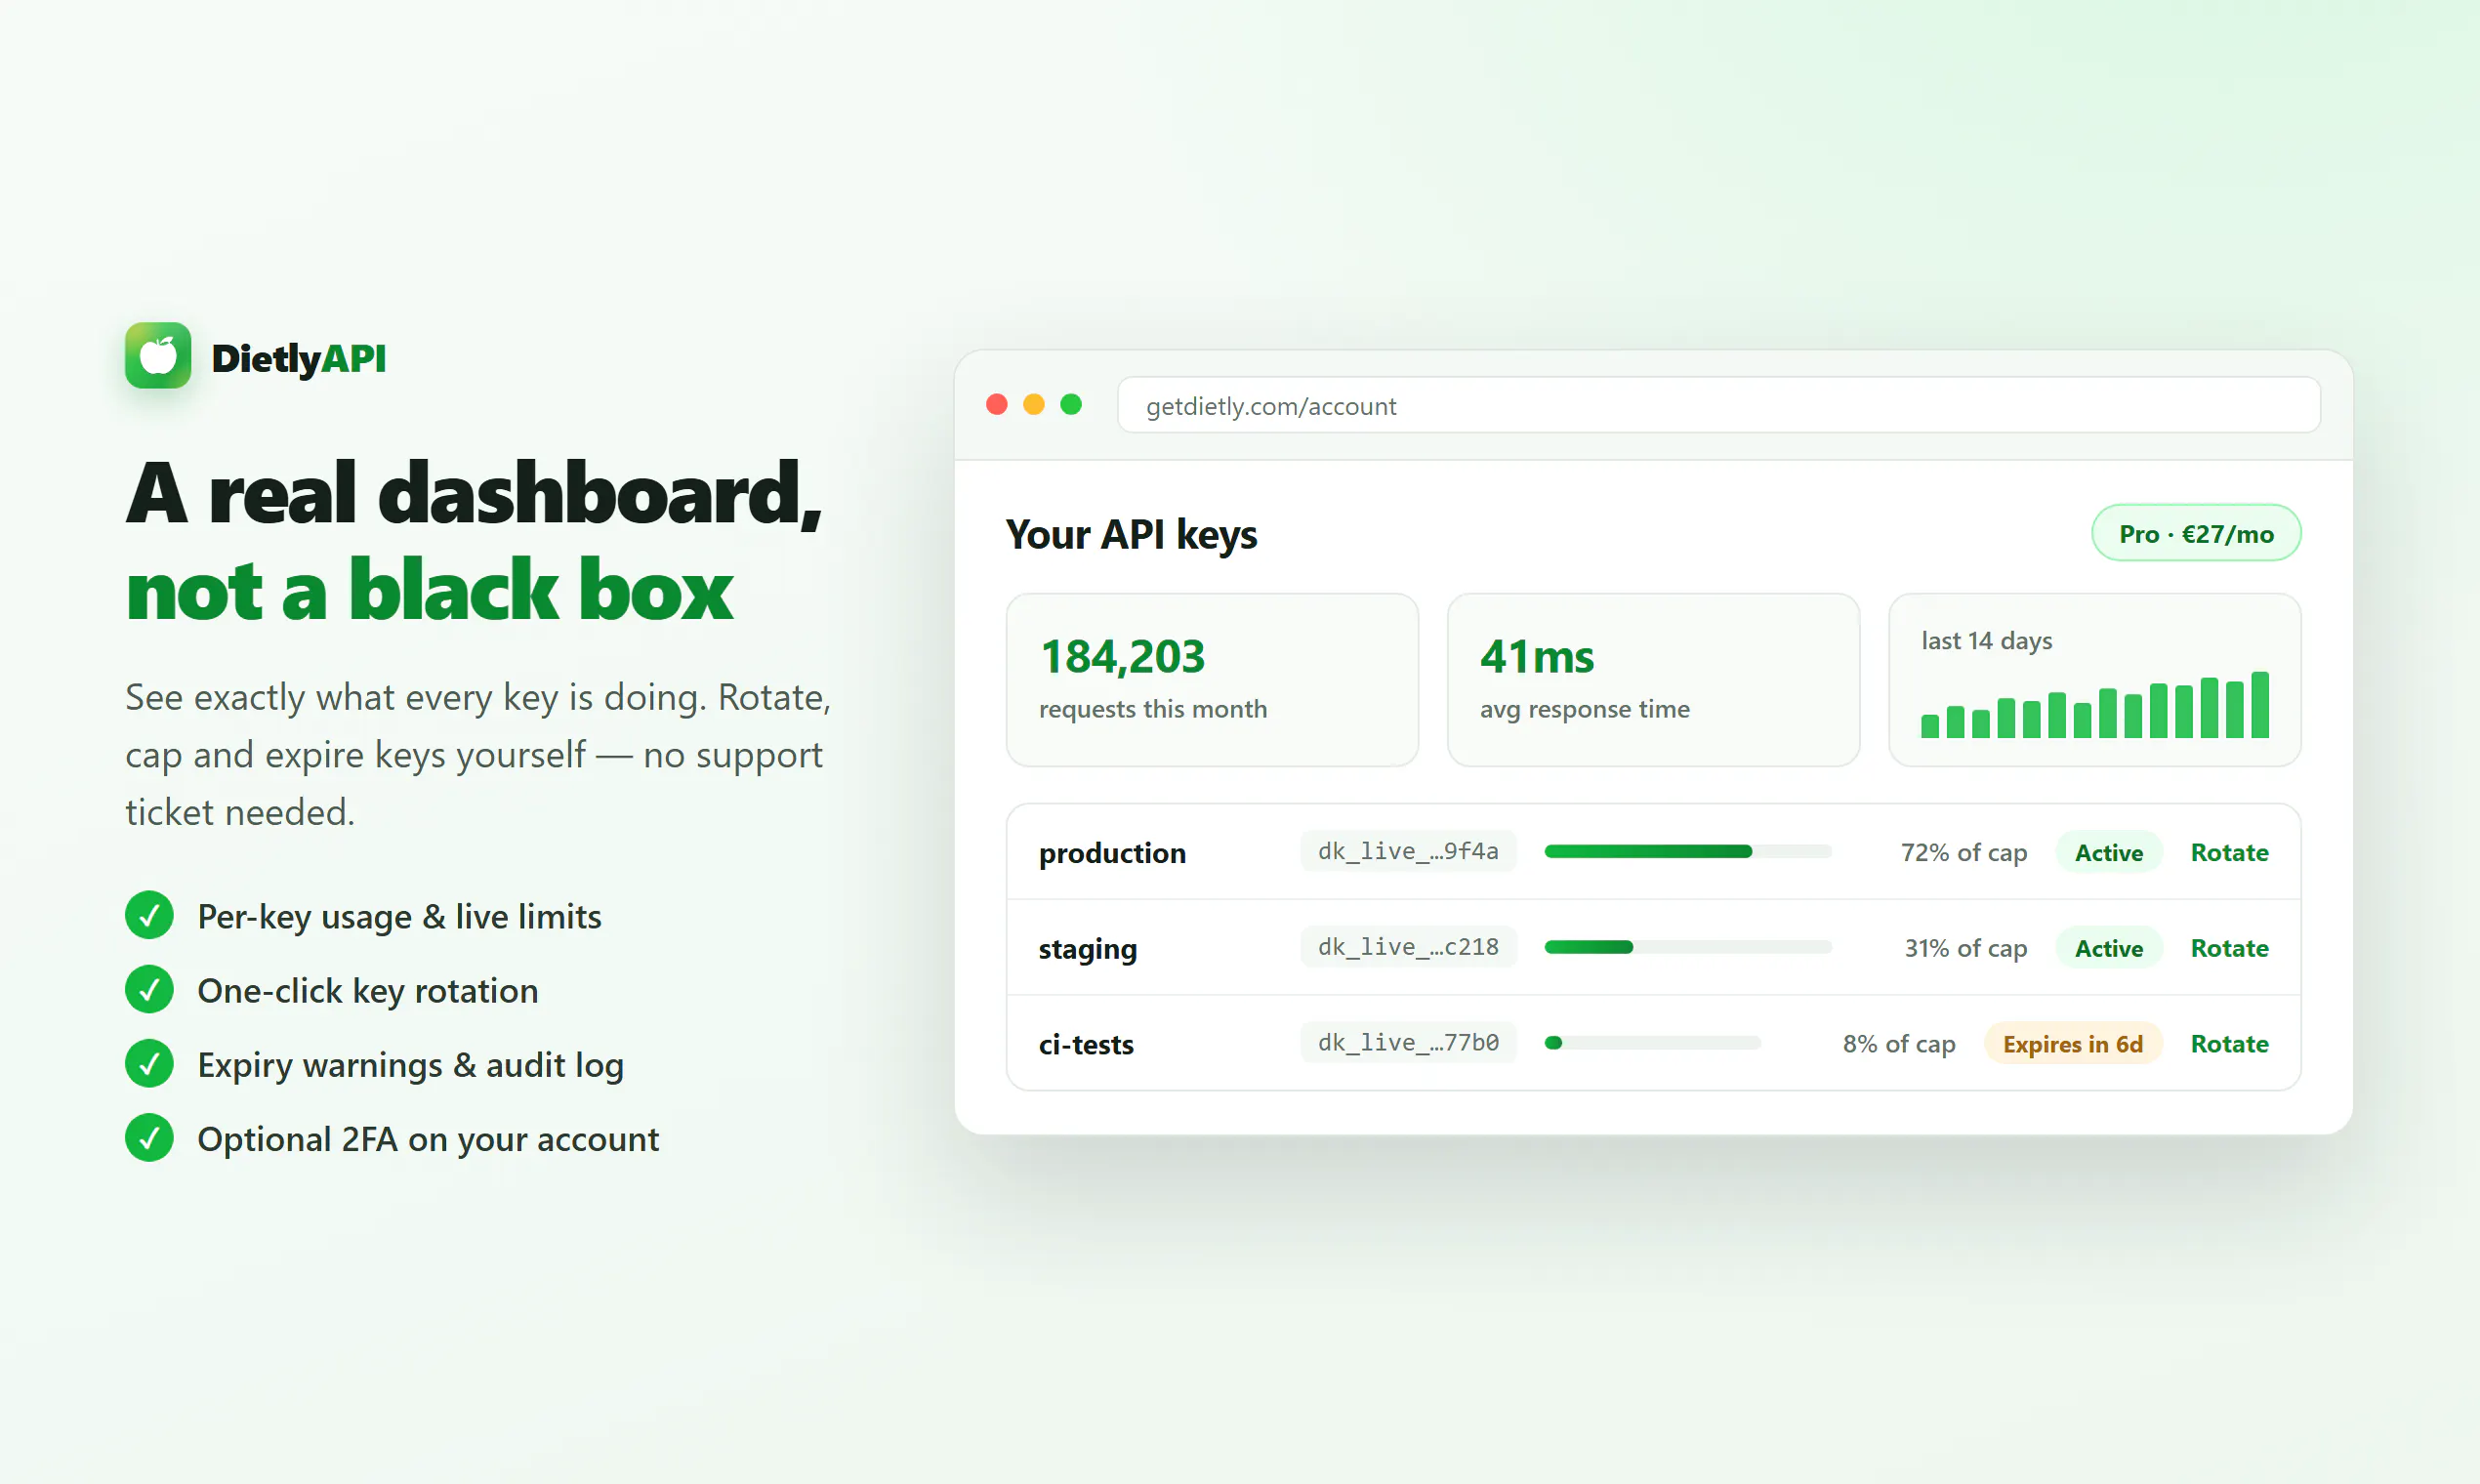Click the Active badge for staging
This screenshot has width=2480, height=1484.
pyautogui.click(x=2109, y=948)
